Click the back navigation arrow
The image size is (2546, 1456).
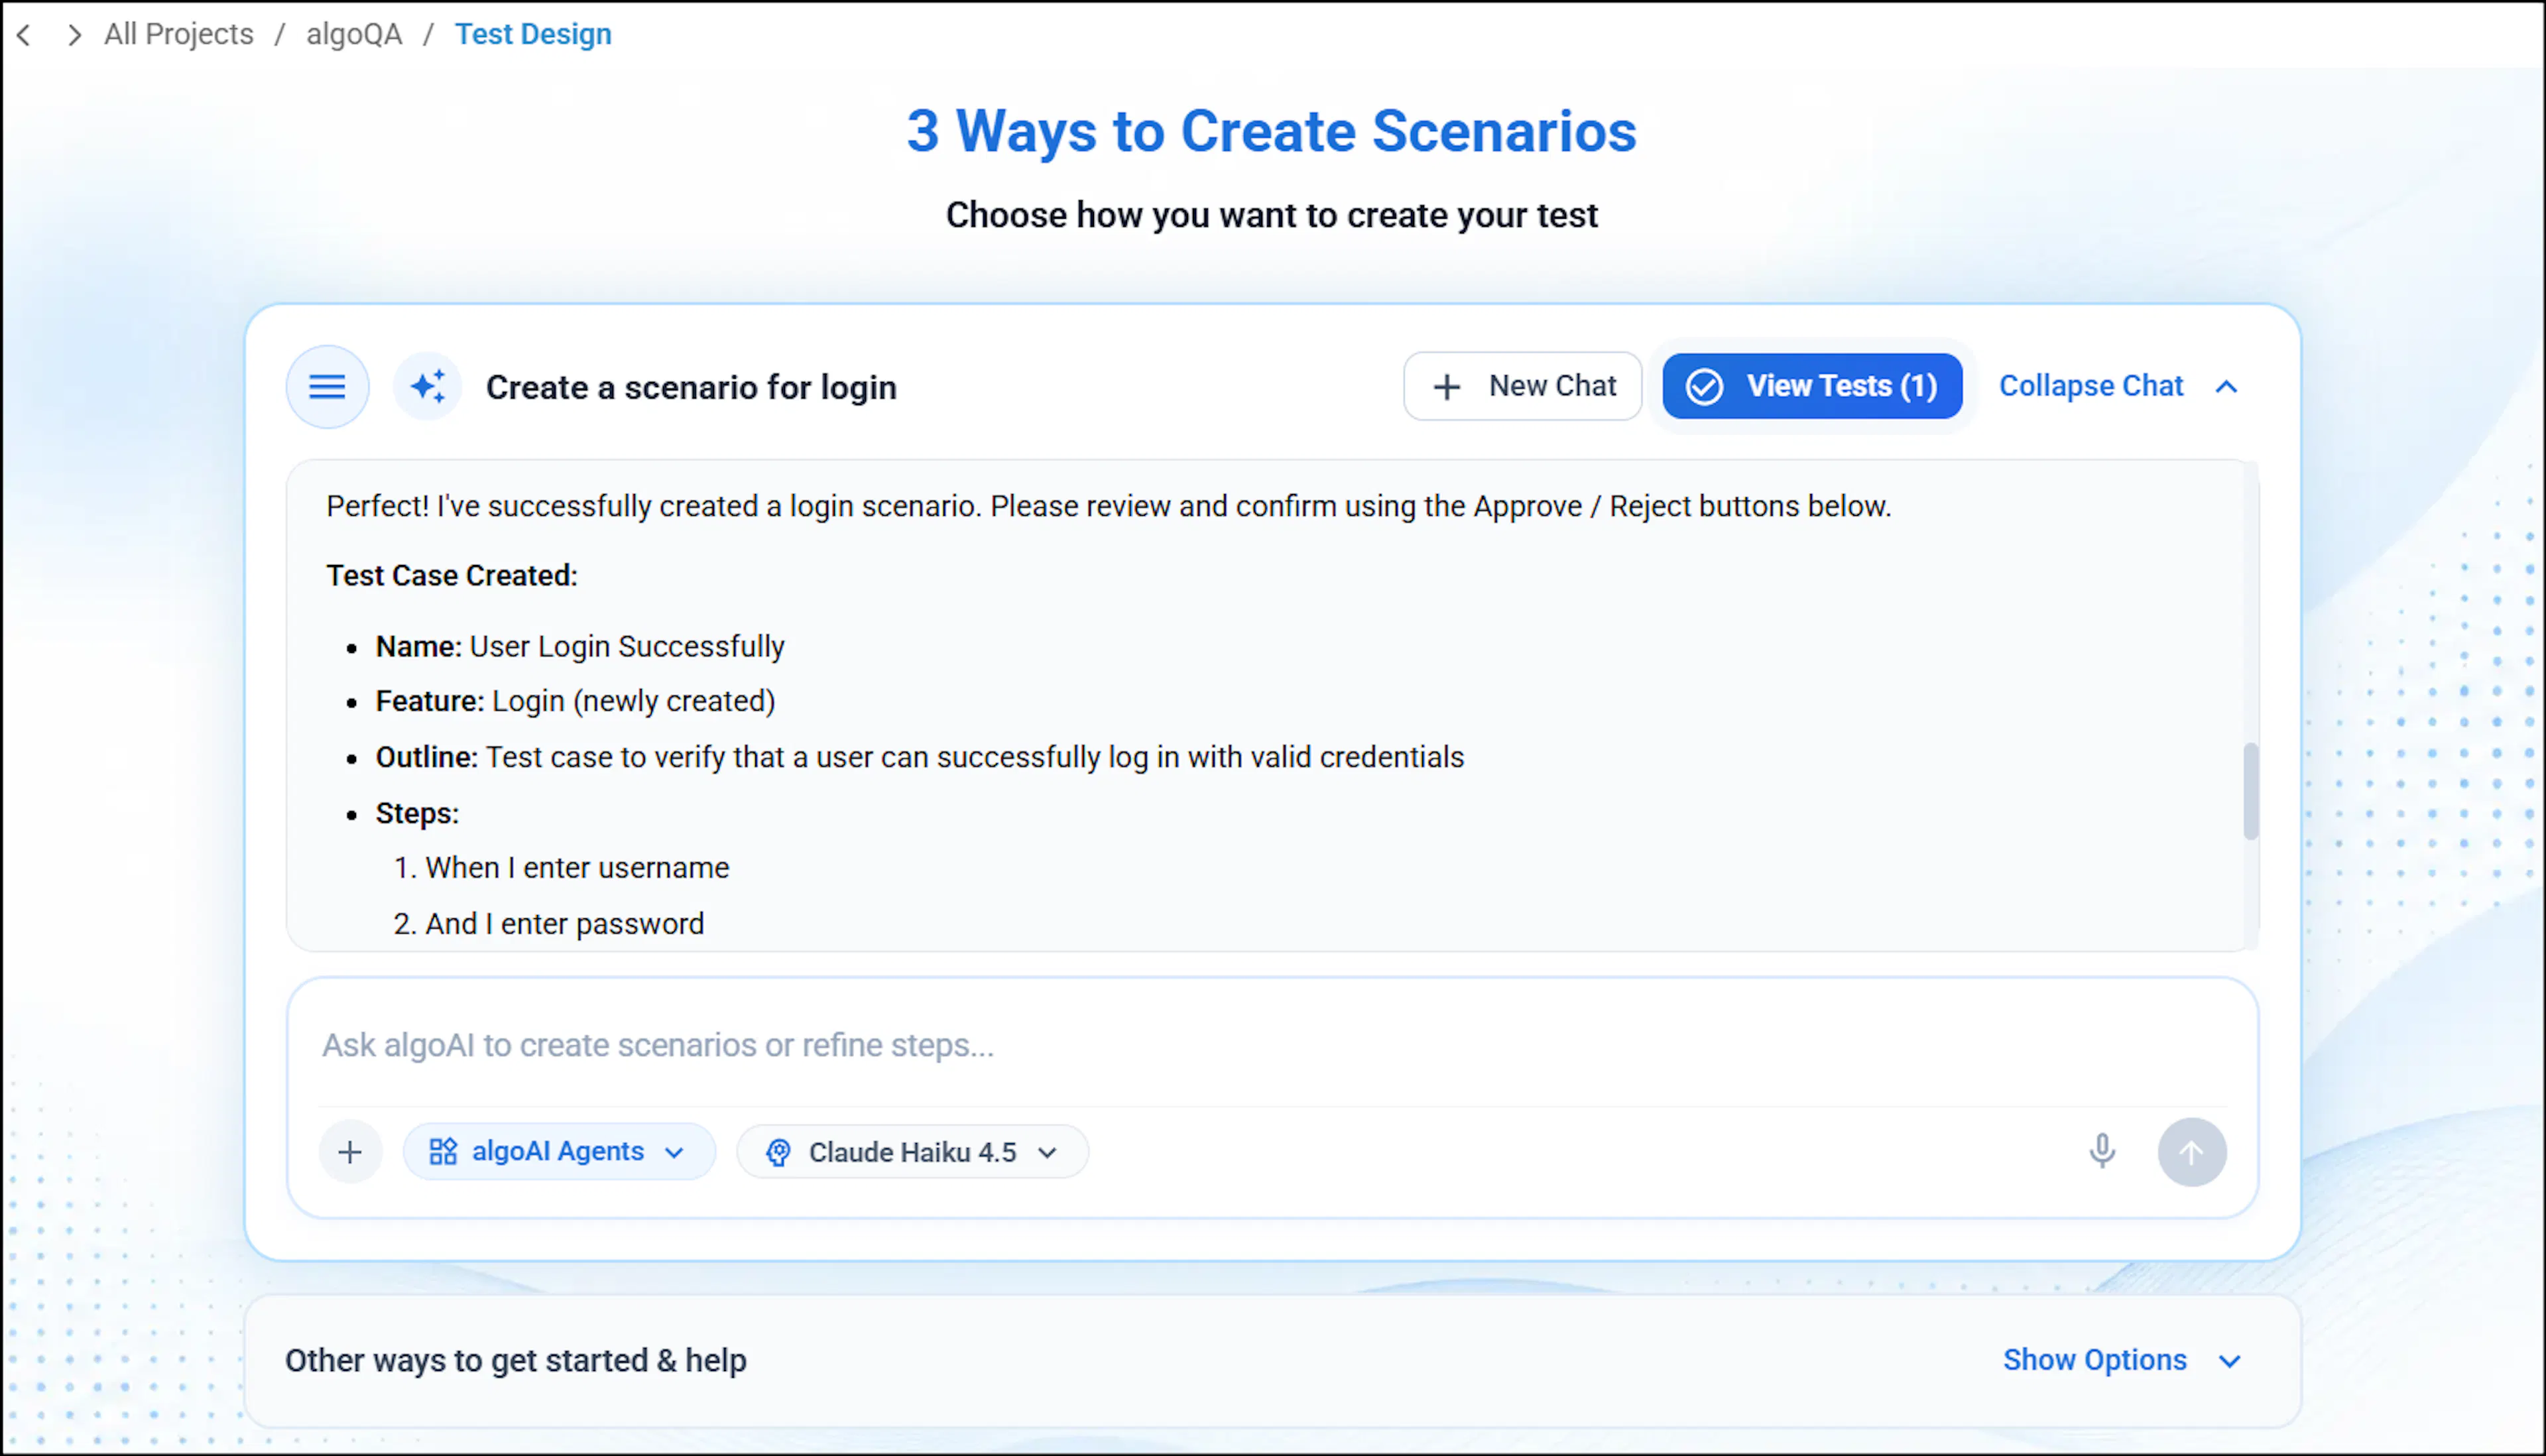tap(24, 35)
